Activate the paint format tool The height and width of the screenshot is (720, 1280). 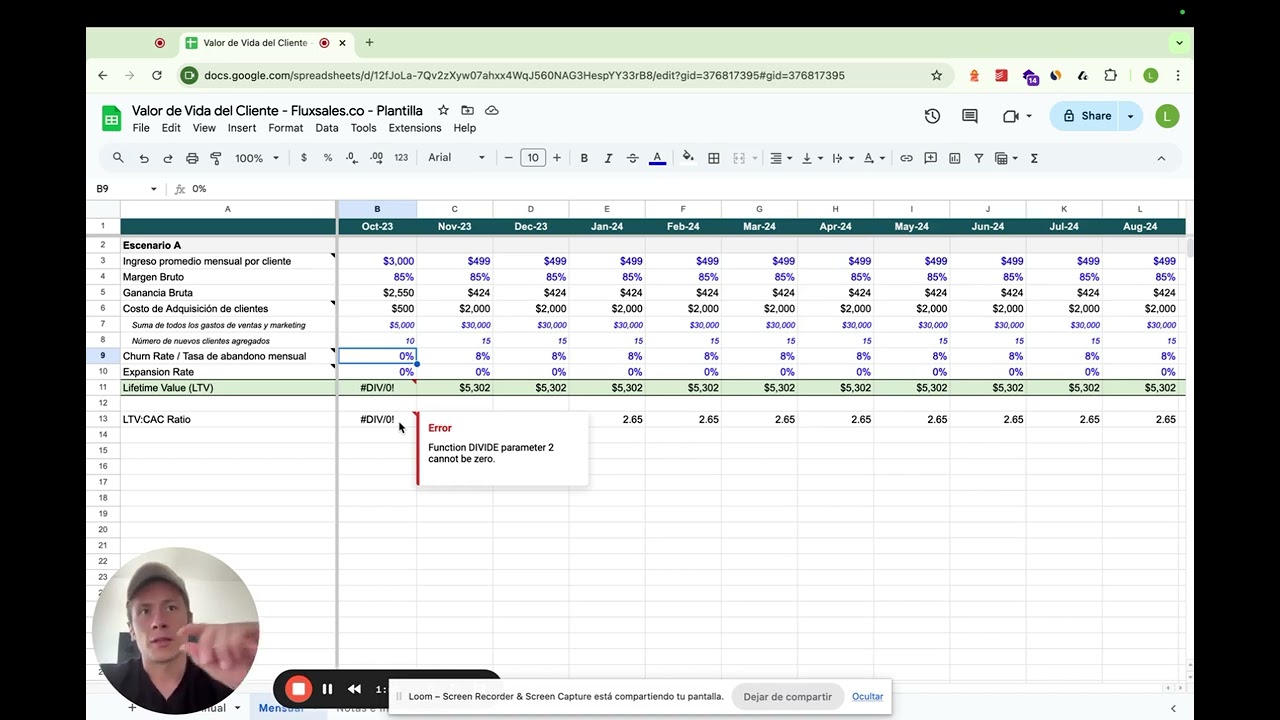(216, 158)
